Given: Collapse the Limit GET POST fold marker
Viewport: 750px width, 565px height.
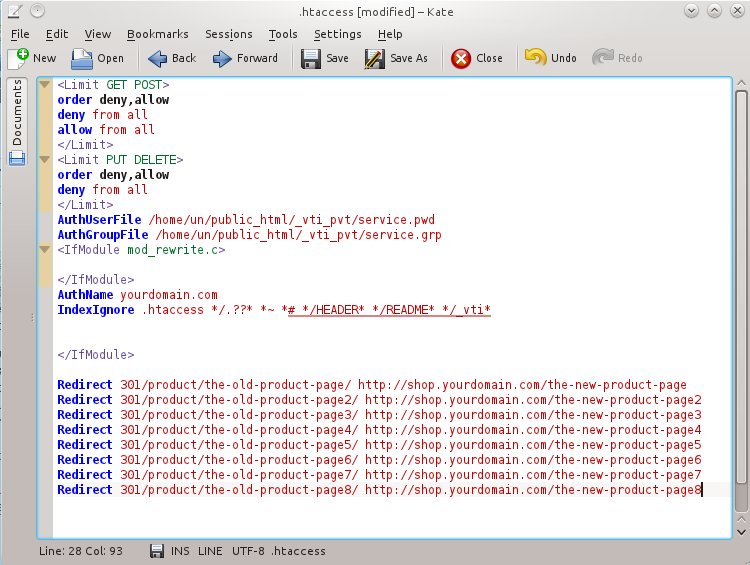Looking at the screenshot, I should coord(44,85).
